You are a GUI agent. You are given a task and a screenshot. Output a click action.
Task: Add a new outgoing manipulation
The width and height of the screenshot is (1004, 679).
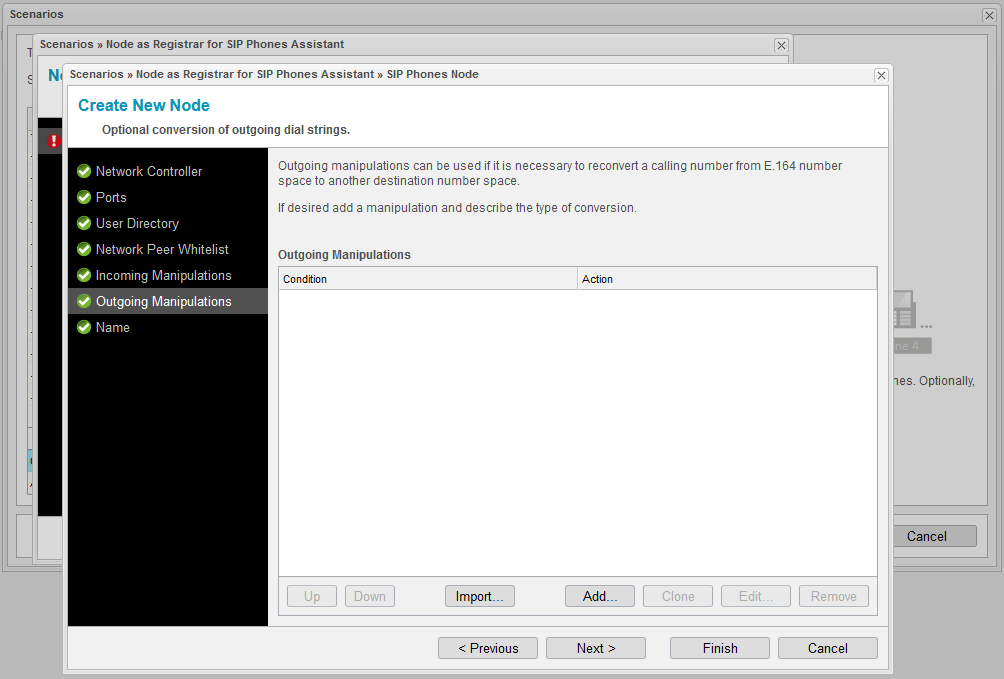600,596
